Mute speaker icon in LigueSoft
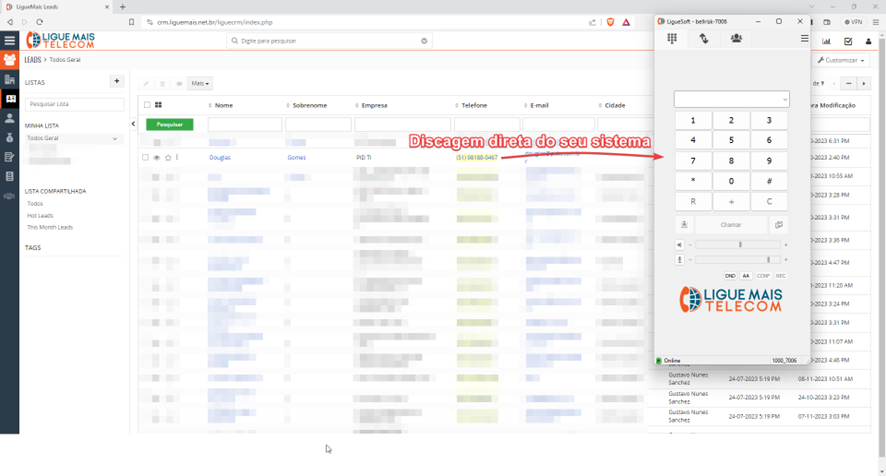This screenshot has height=476, width=886. [x=679, y=245]
